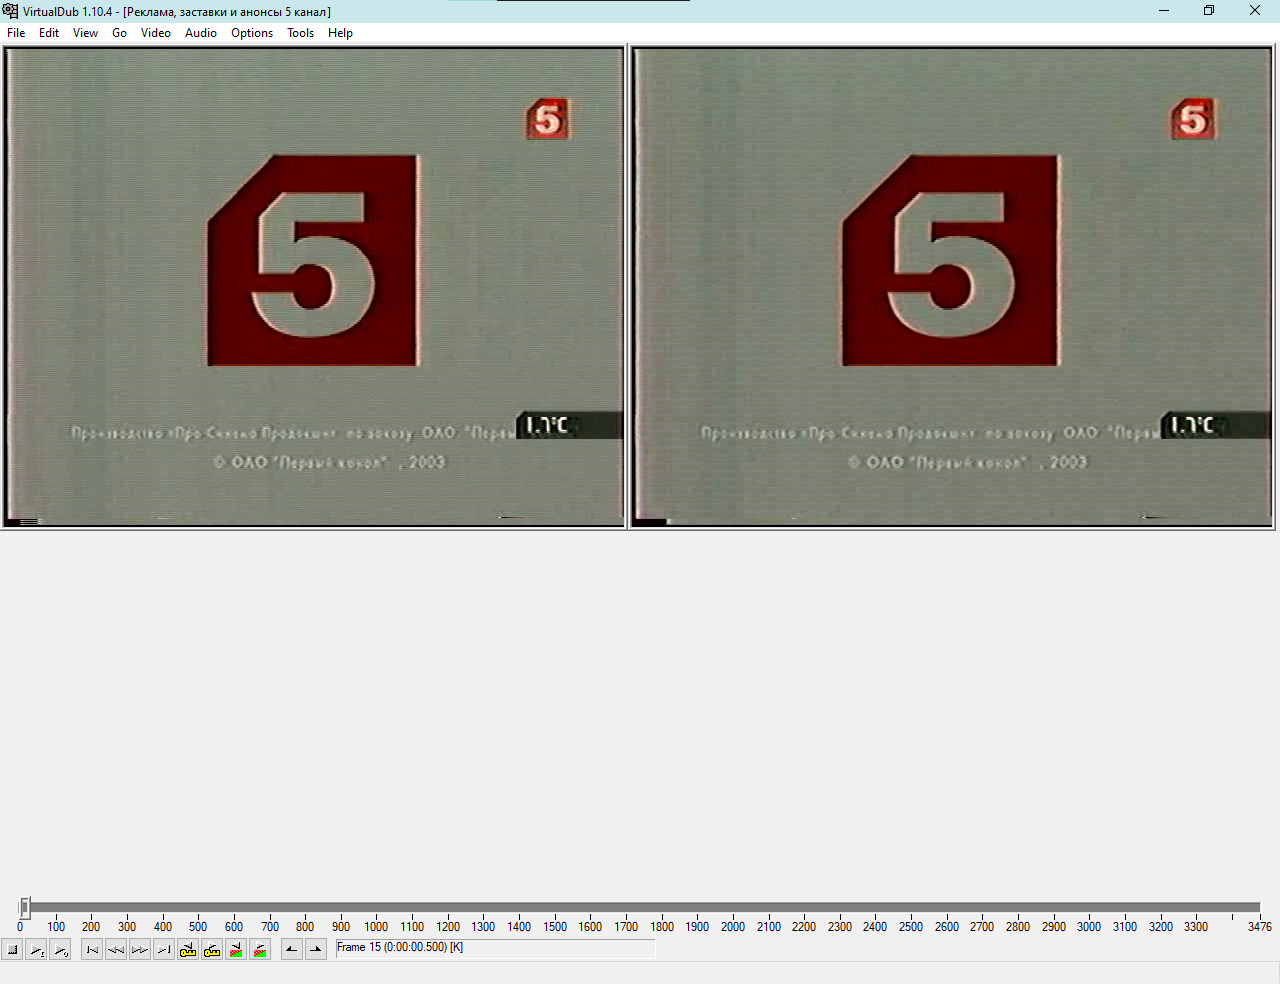Jump to the start of the video
Viewport: 1280px width, 984px height.
(92, 949)
